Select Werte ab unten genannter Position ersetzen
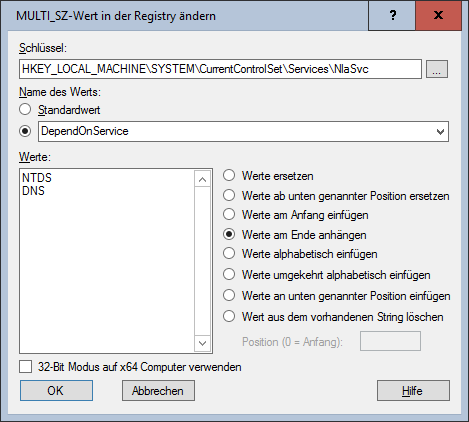Screen dimensions: 469x422 click(229, 195)
